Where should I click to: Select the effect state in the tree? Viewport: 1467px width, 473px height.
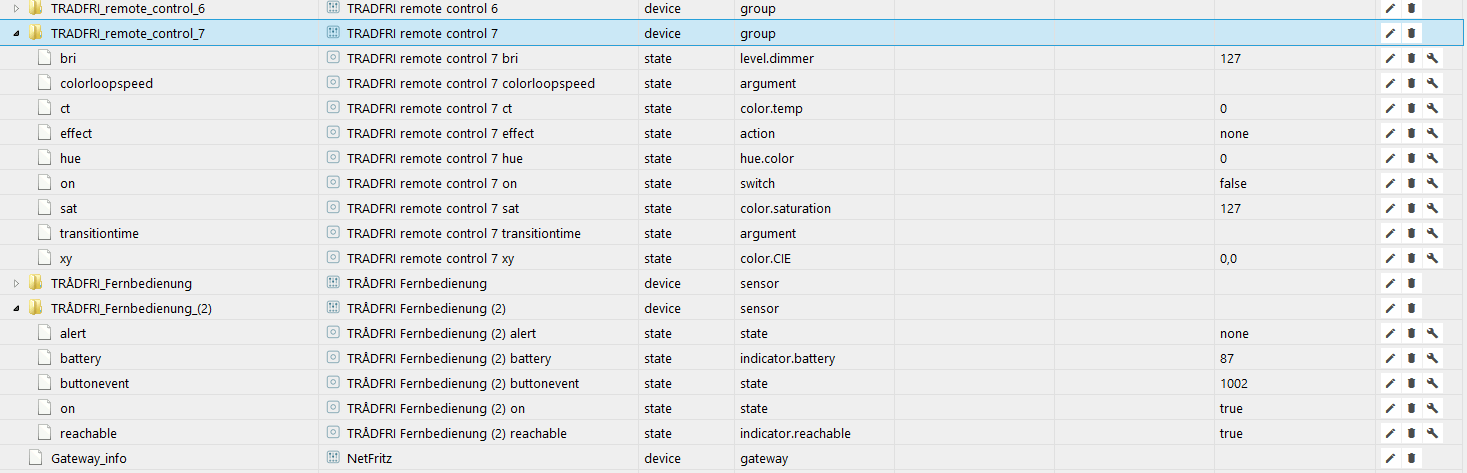pyautogui.click(x=76, y=133)
